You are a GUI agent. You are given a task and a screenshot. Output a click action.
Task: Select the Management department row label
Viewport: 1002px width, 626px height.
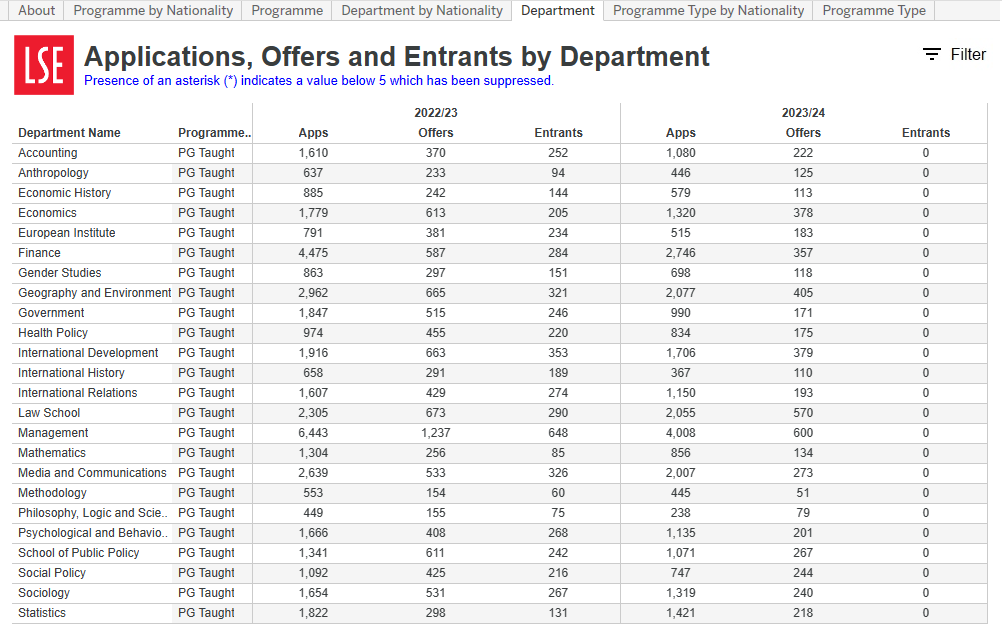coord(53,433)
